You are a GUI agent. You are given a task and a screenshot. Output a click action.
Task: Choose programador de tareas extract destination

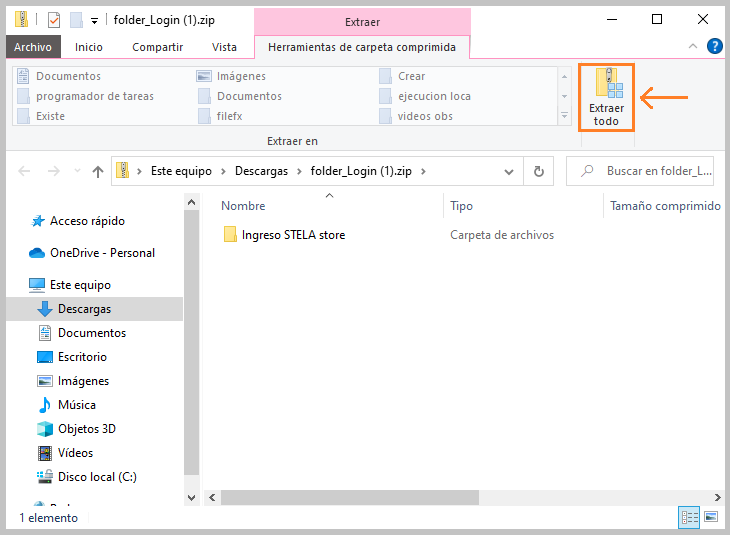[x=85, y=96]
